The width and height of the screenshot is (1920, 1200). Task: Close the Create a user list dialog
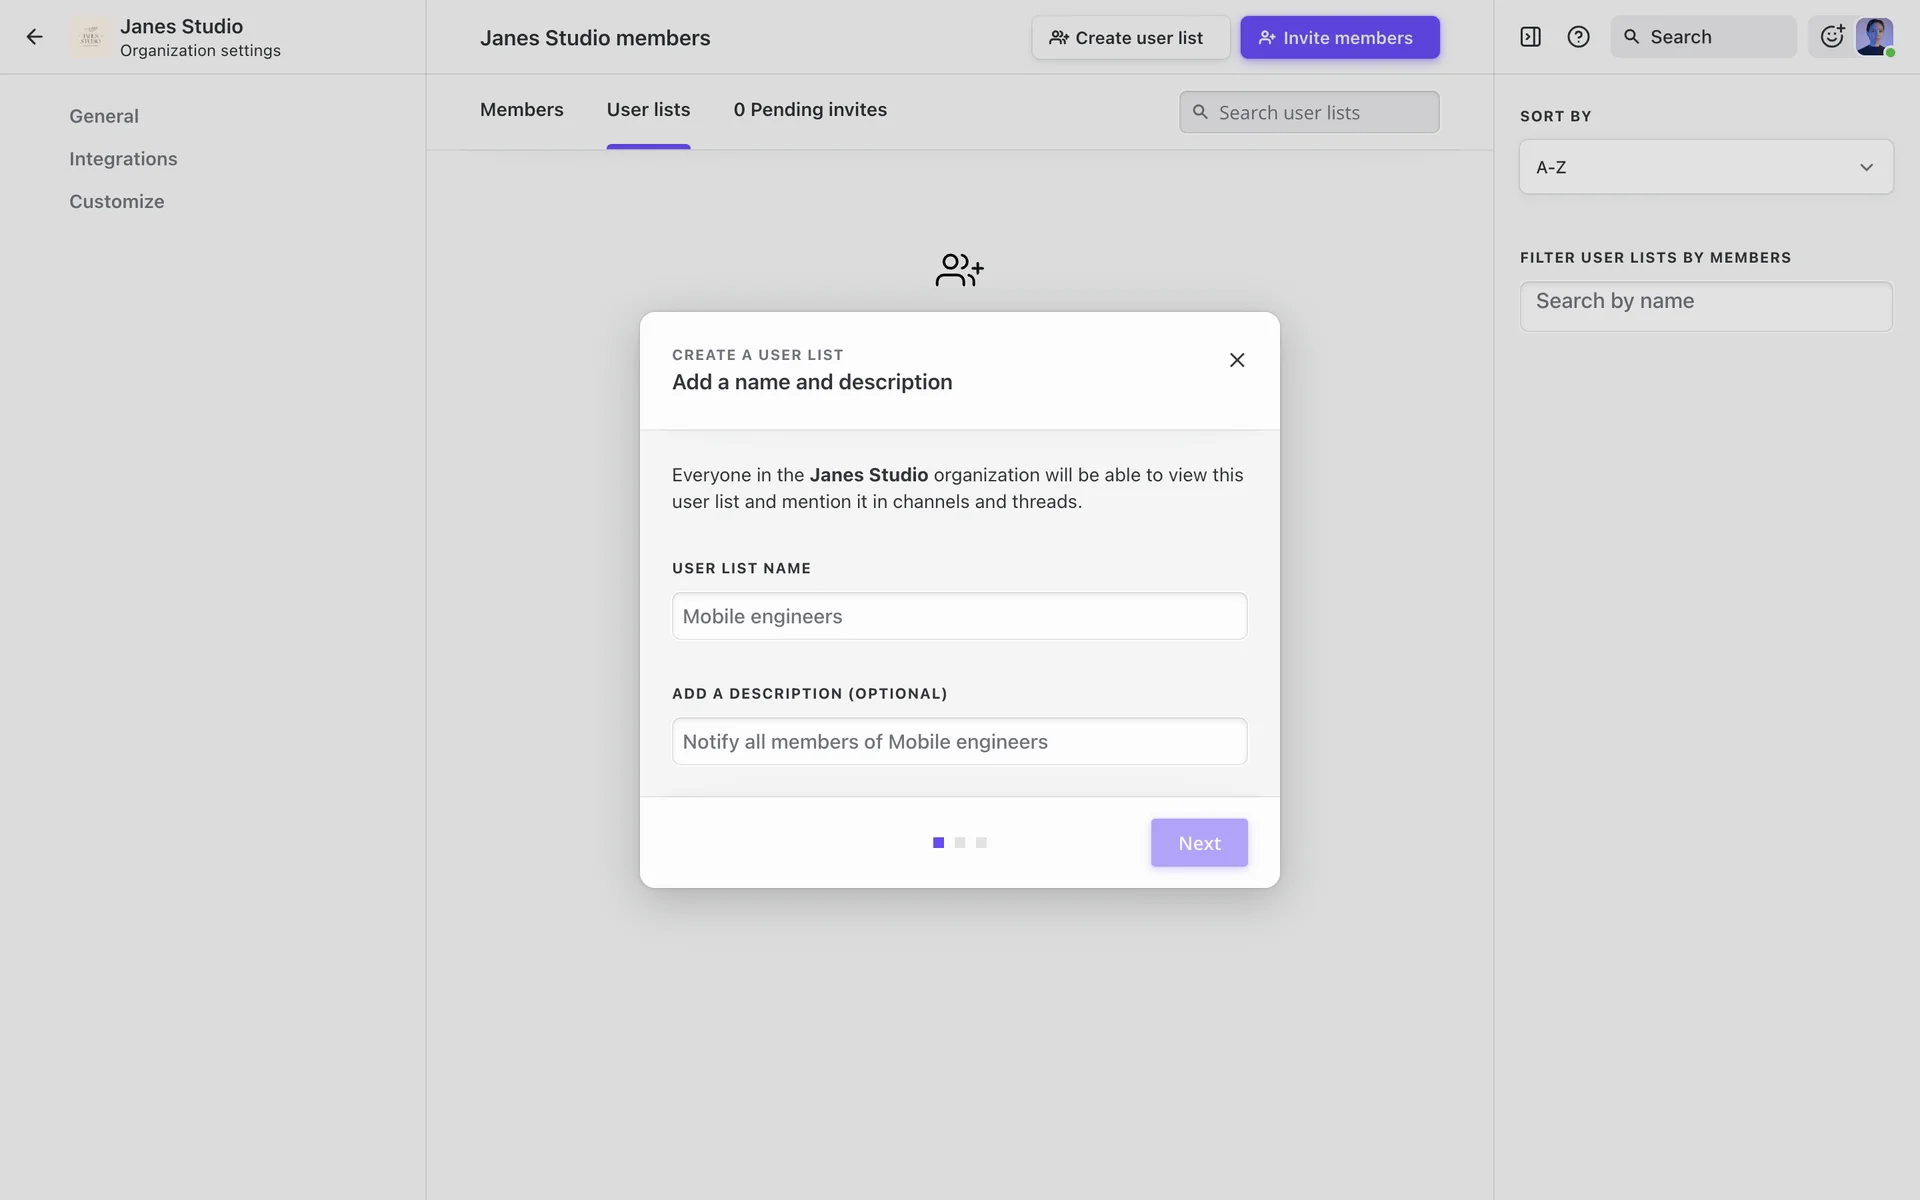point(1237,360)
